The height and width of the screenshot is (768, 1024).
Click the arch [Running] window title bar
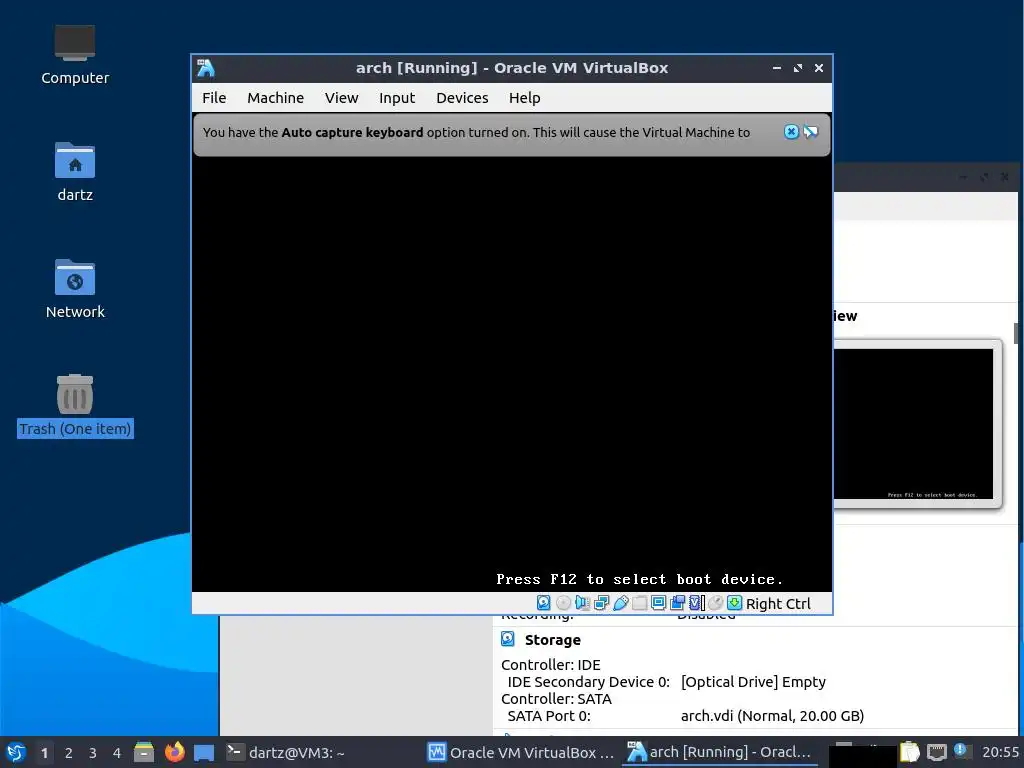coord(512,68)
